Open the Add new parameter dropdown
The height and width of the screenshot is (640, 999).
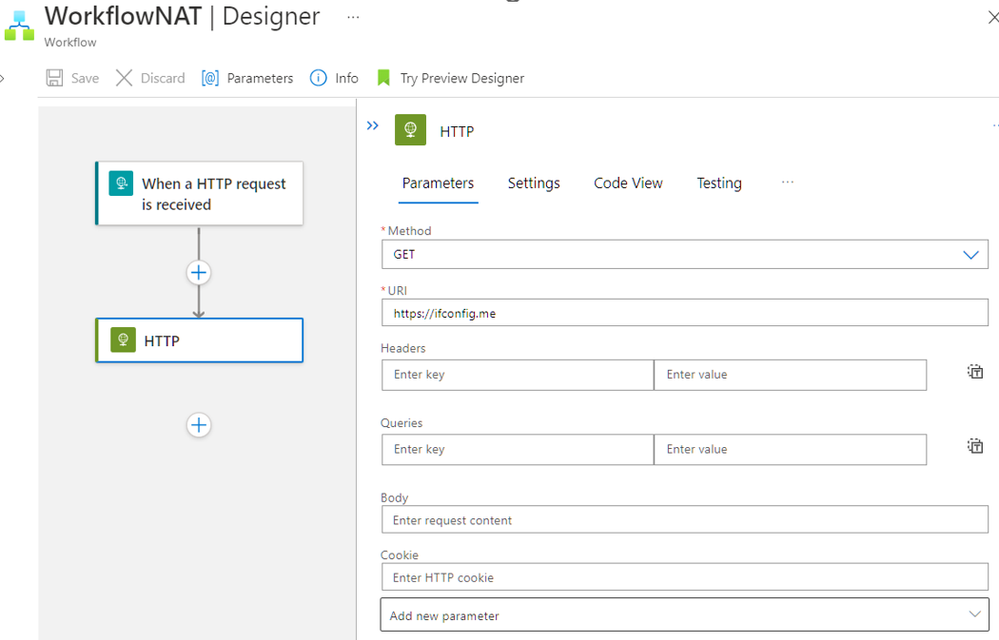tap(685, 615)
